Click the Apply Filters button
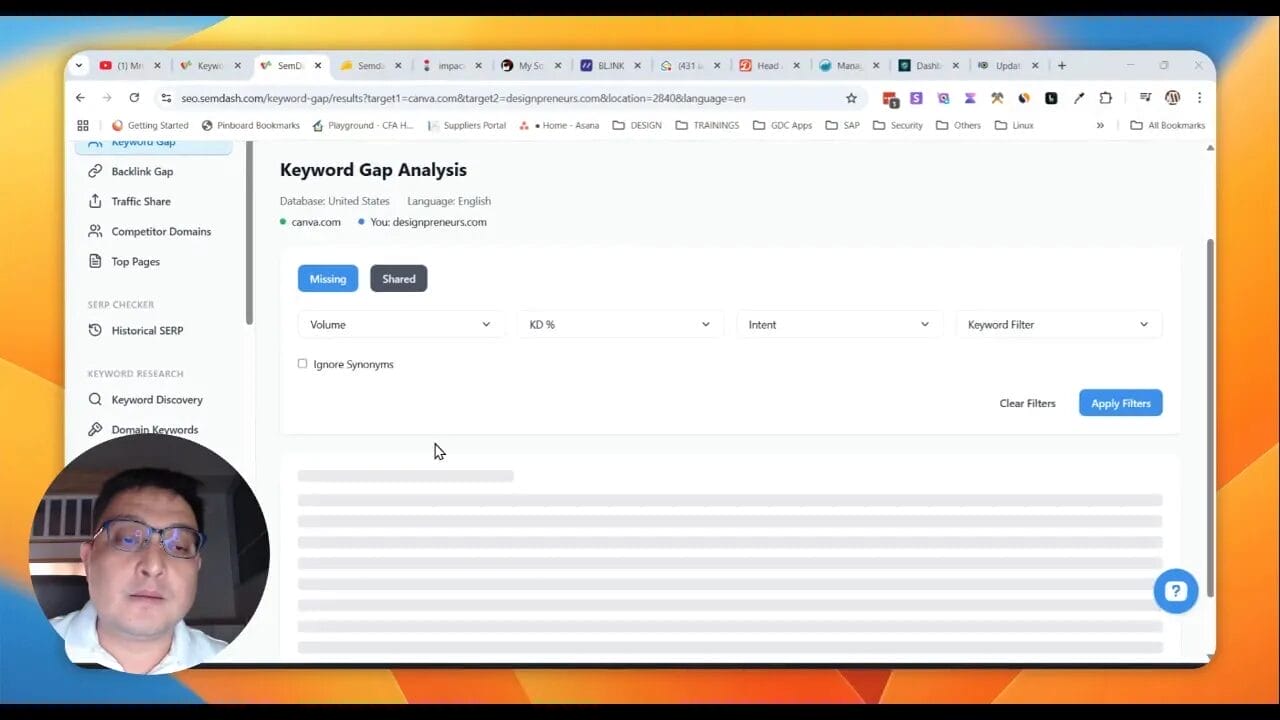 click(1120, 402)
